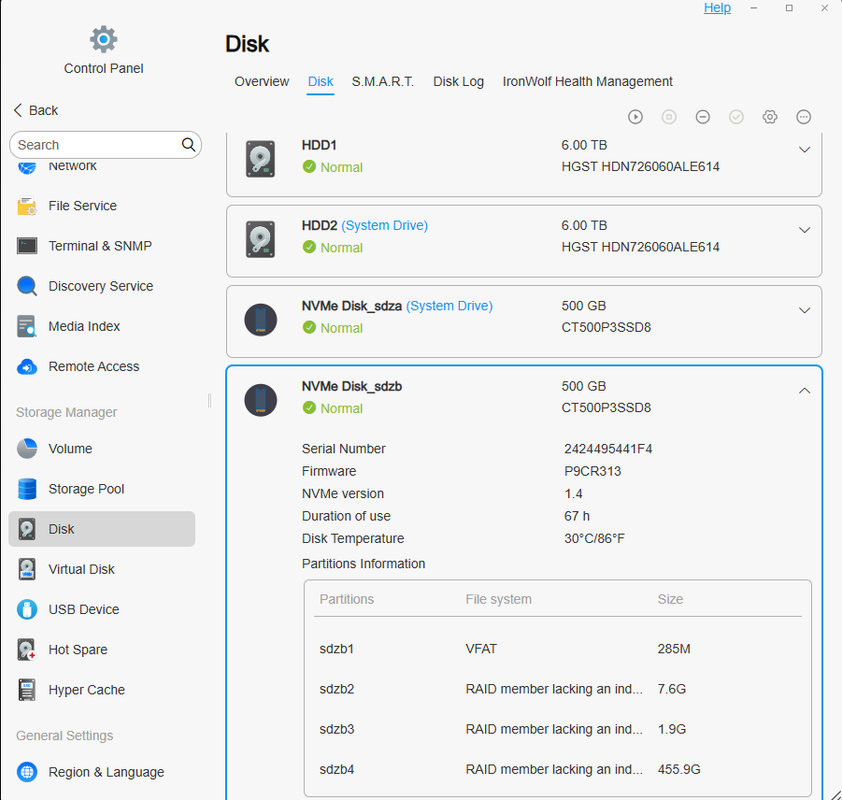This screenshot has height=800, width=842.
Task: Click the HDD2 drive icon
Action: (260, 239)
